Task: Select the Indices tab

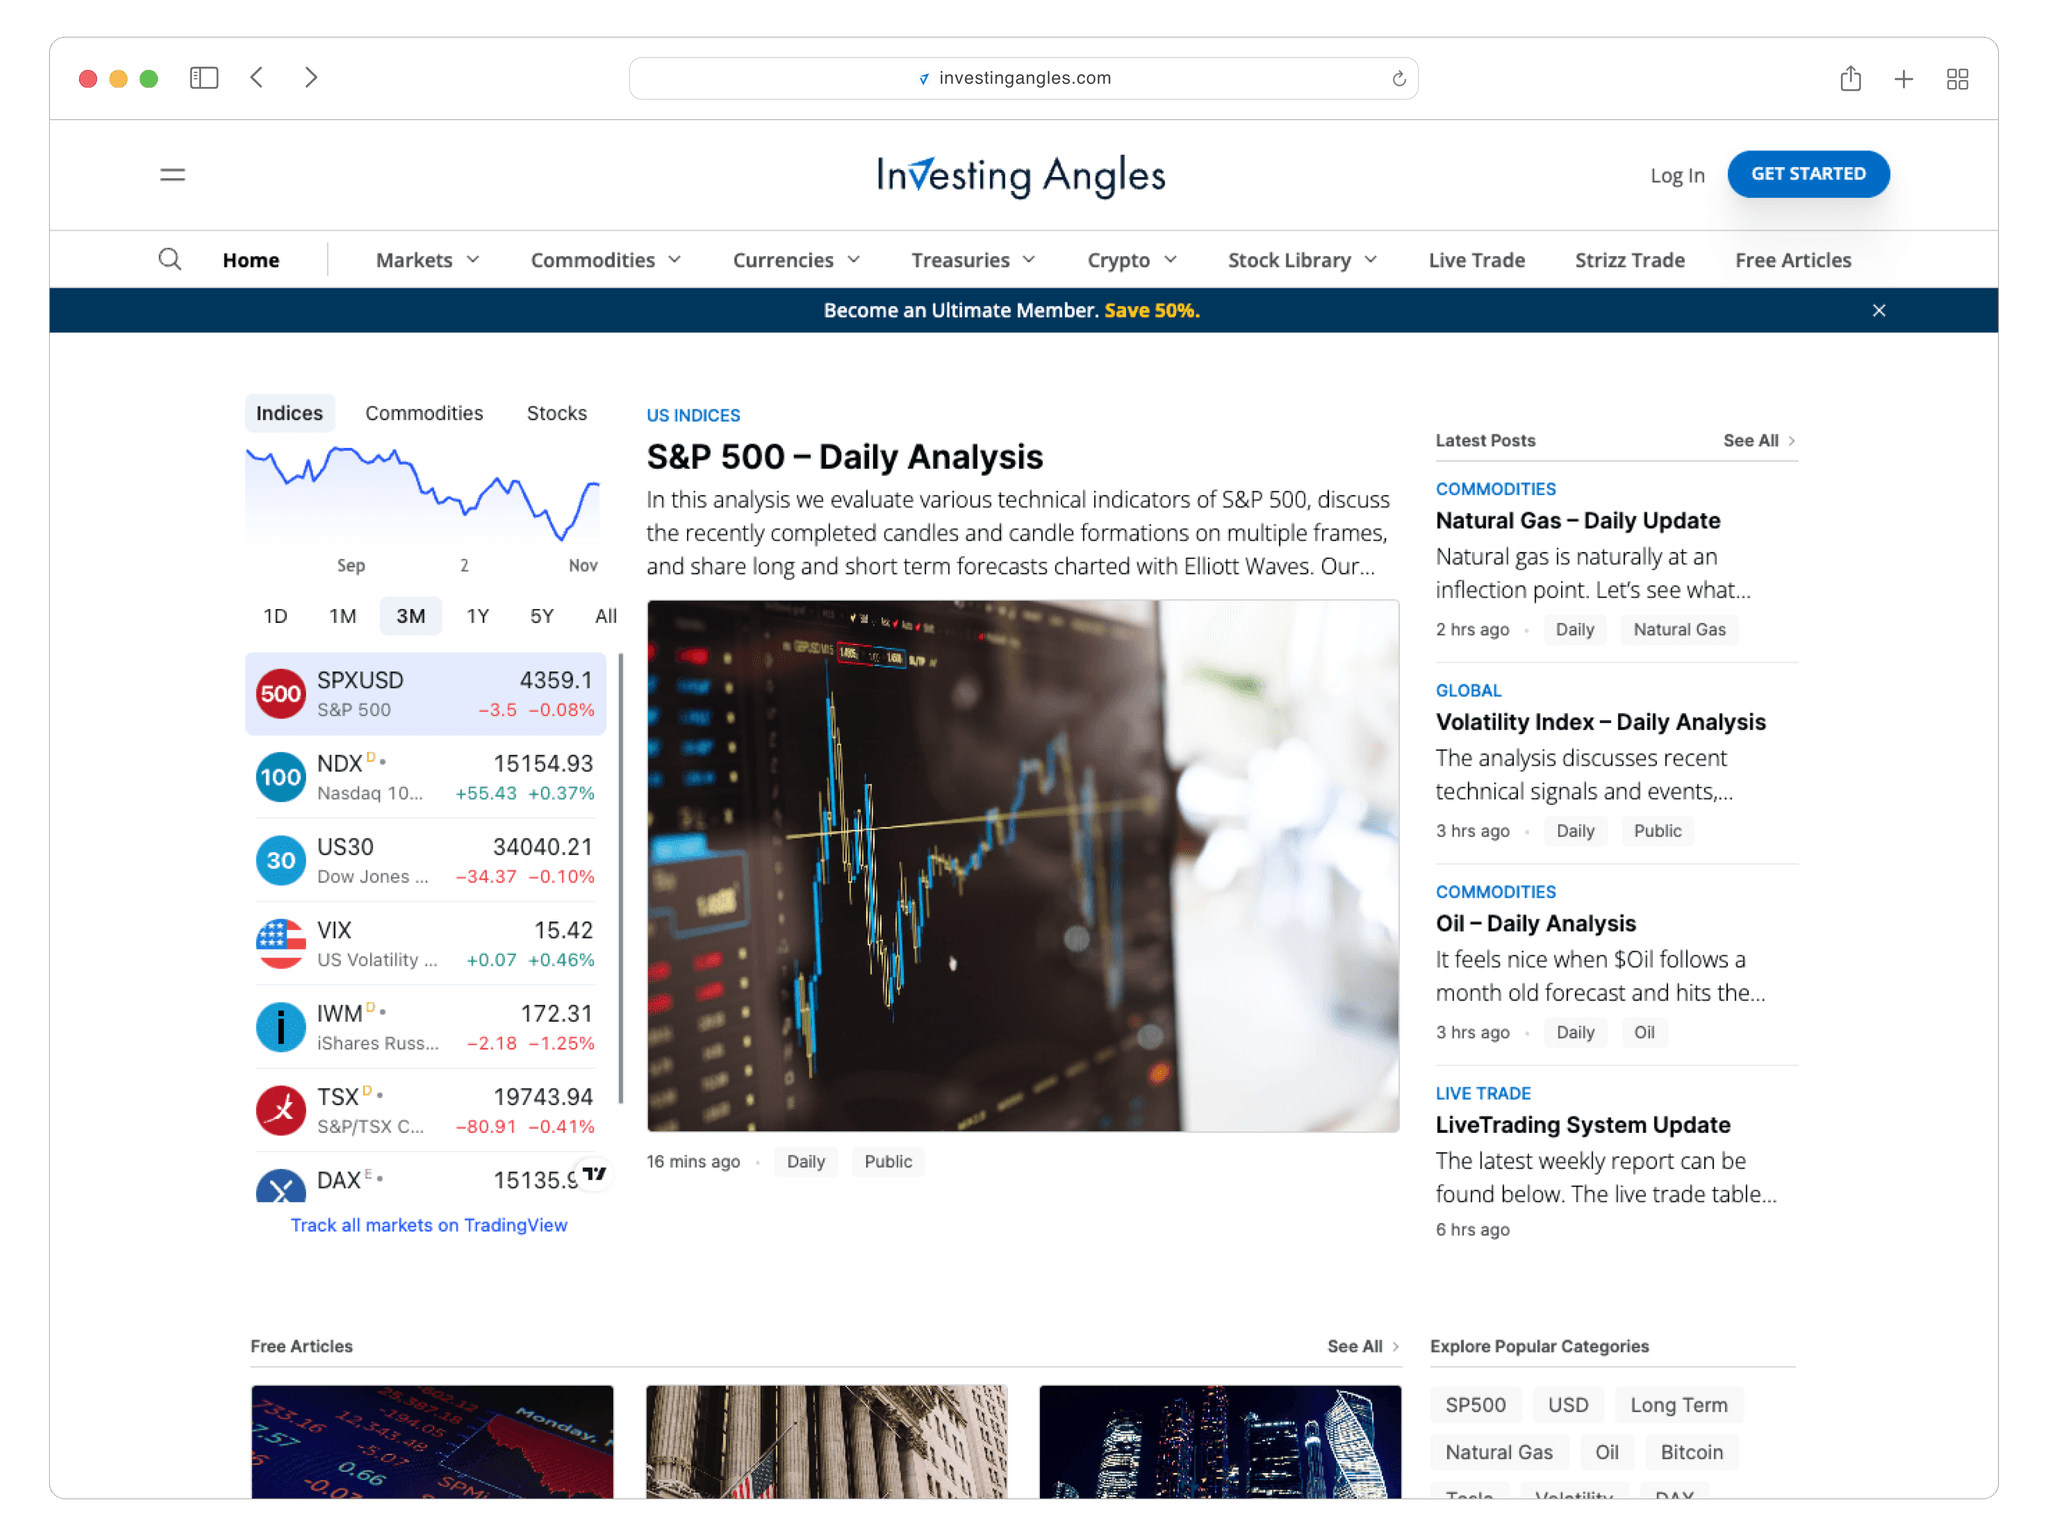Action: [289, 411]
